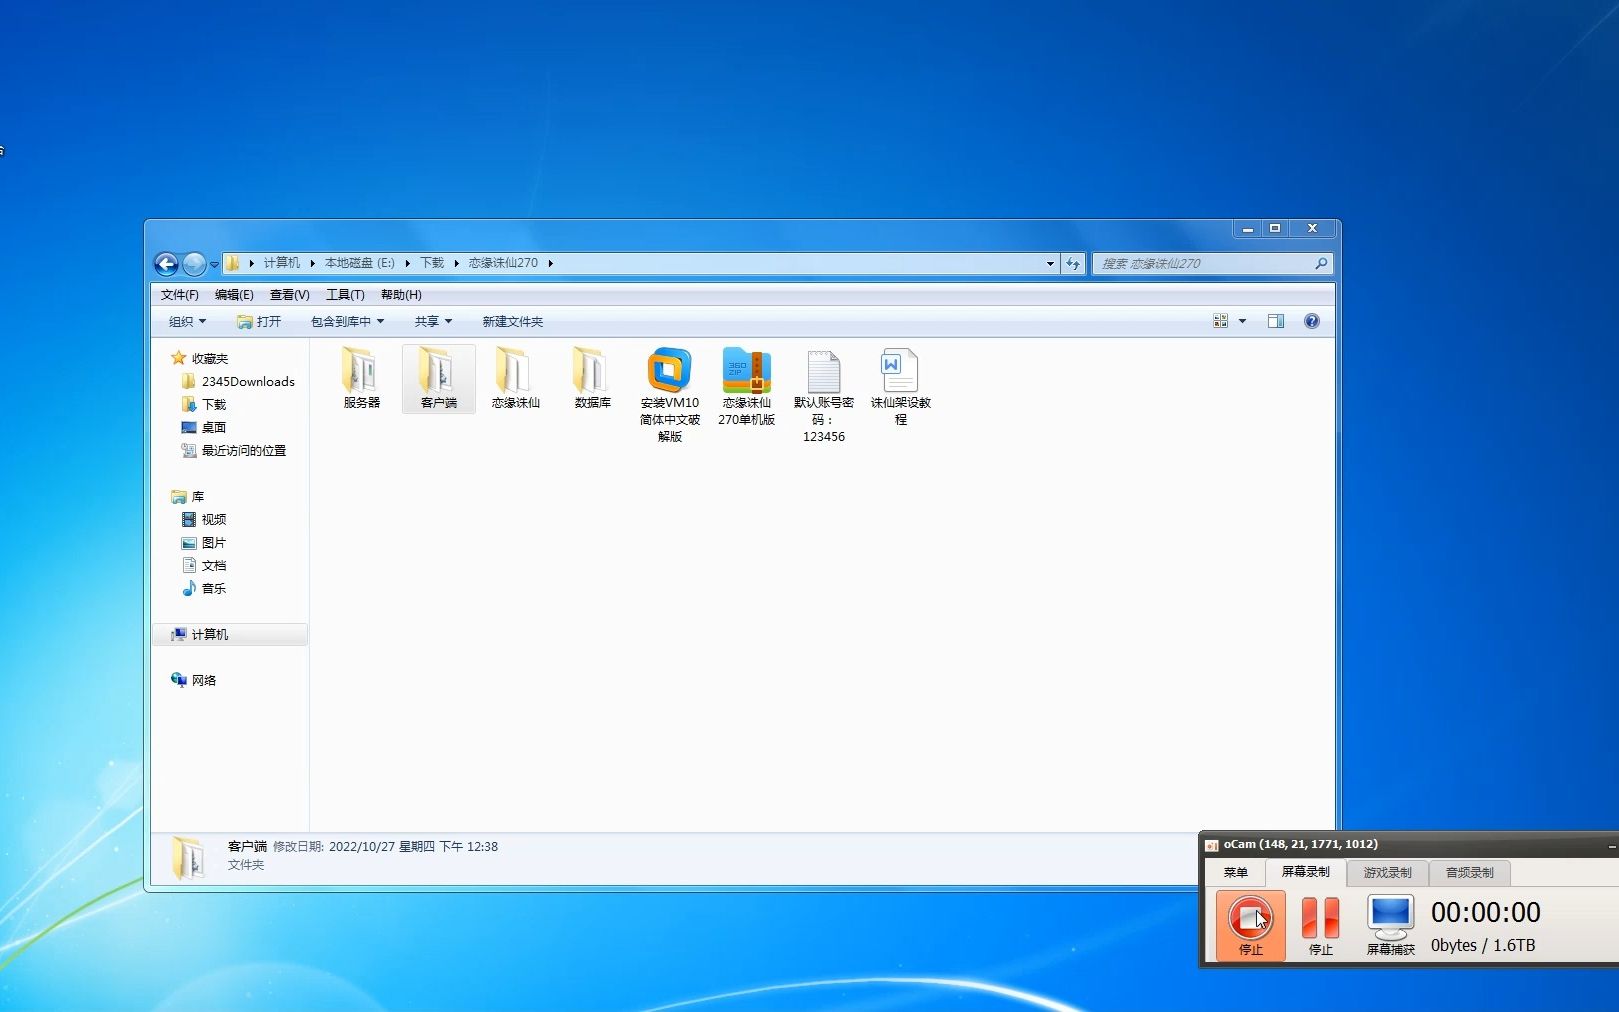Open the 诛仙架设教程 Word document
The image size is (1619, 1012).
point(900,386)
